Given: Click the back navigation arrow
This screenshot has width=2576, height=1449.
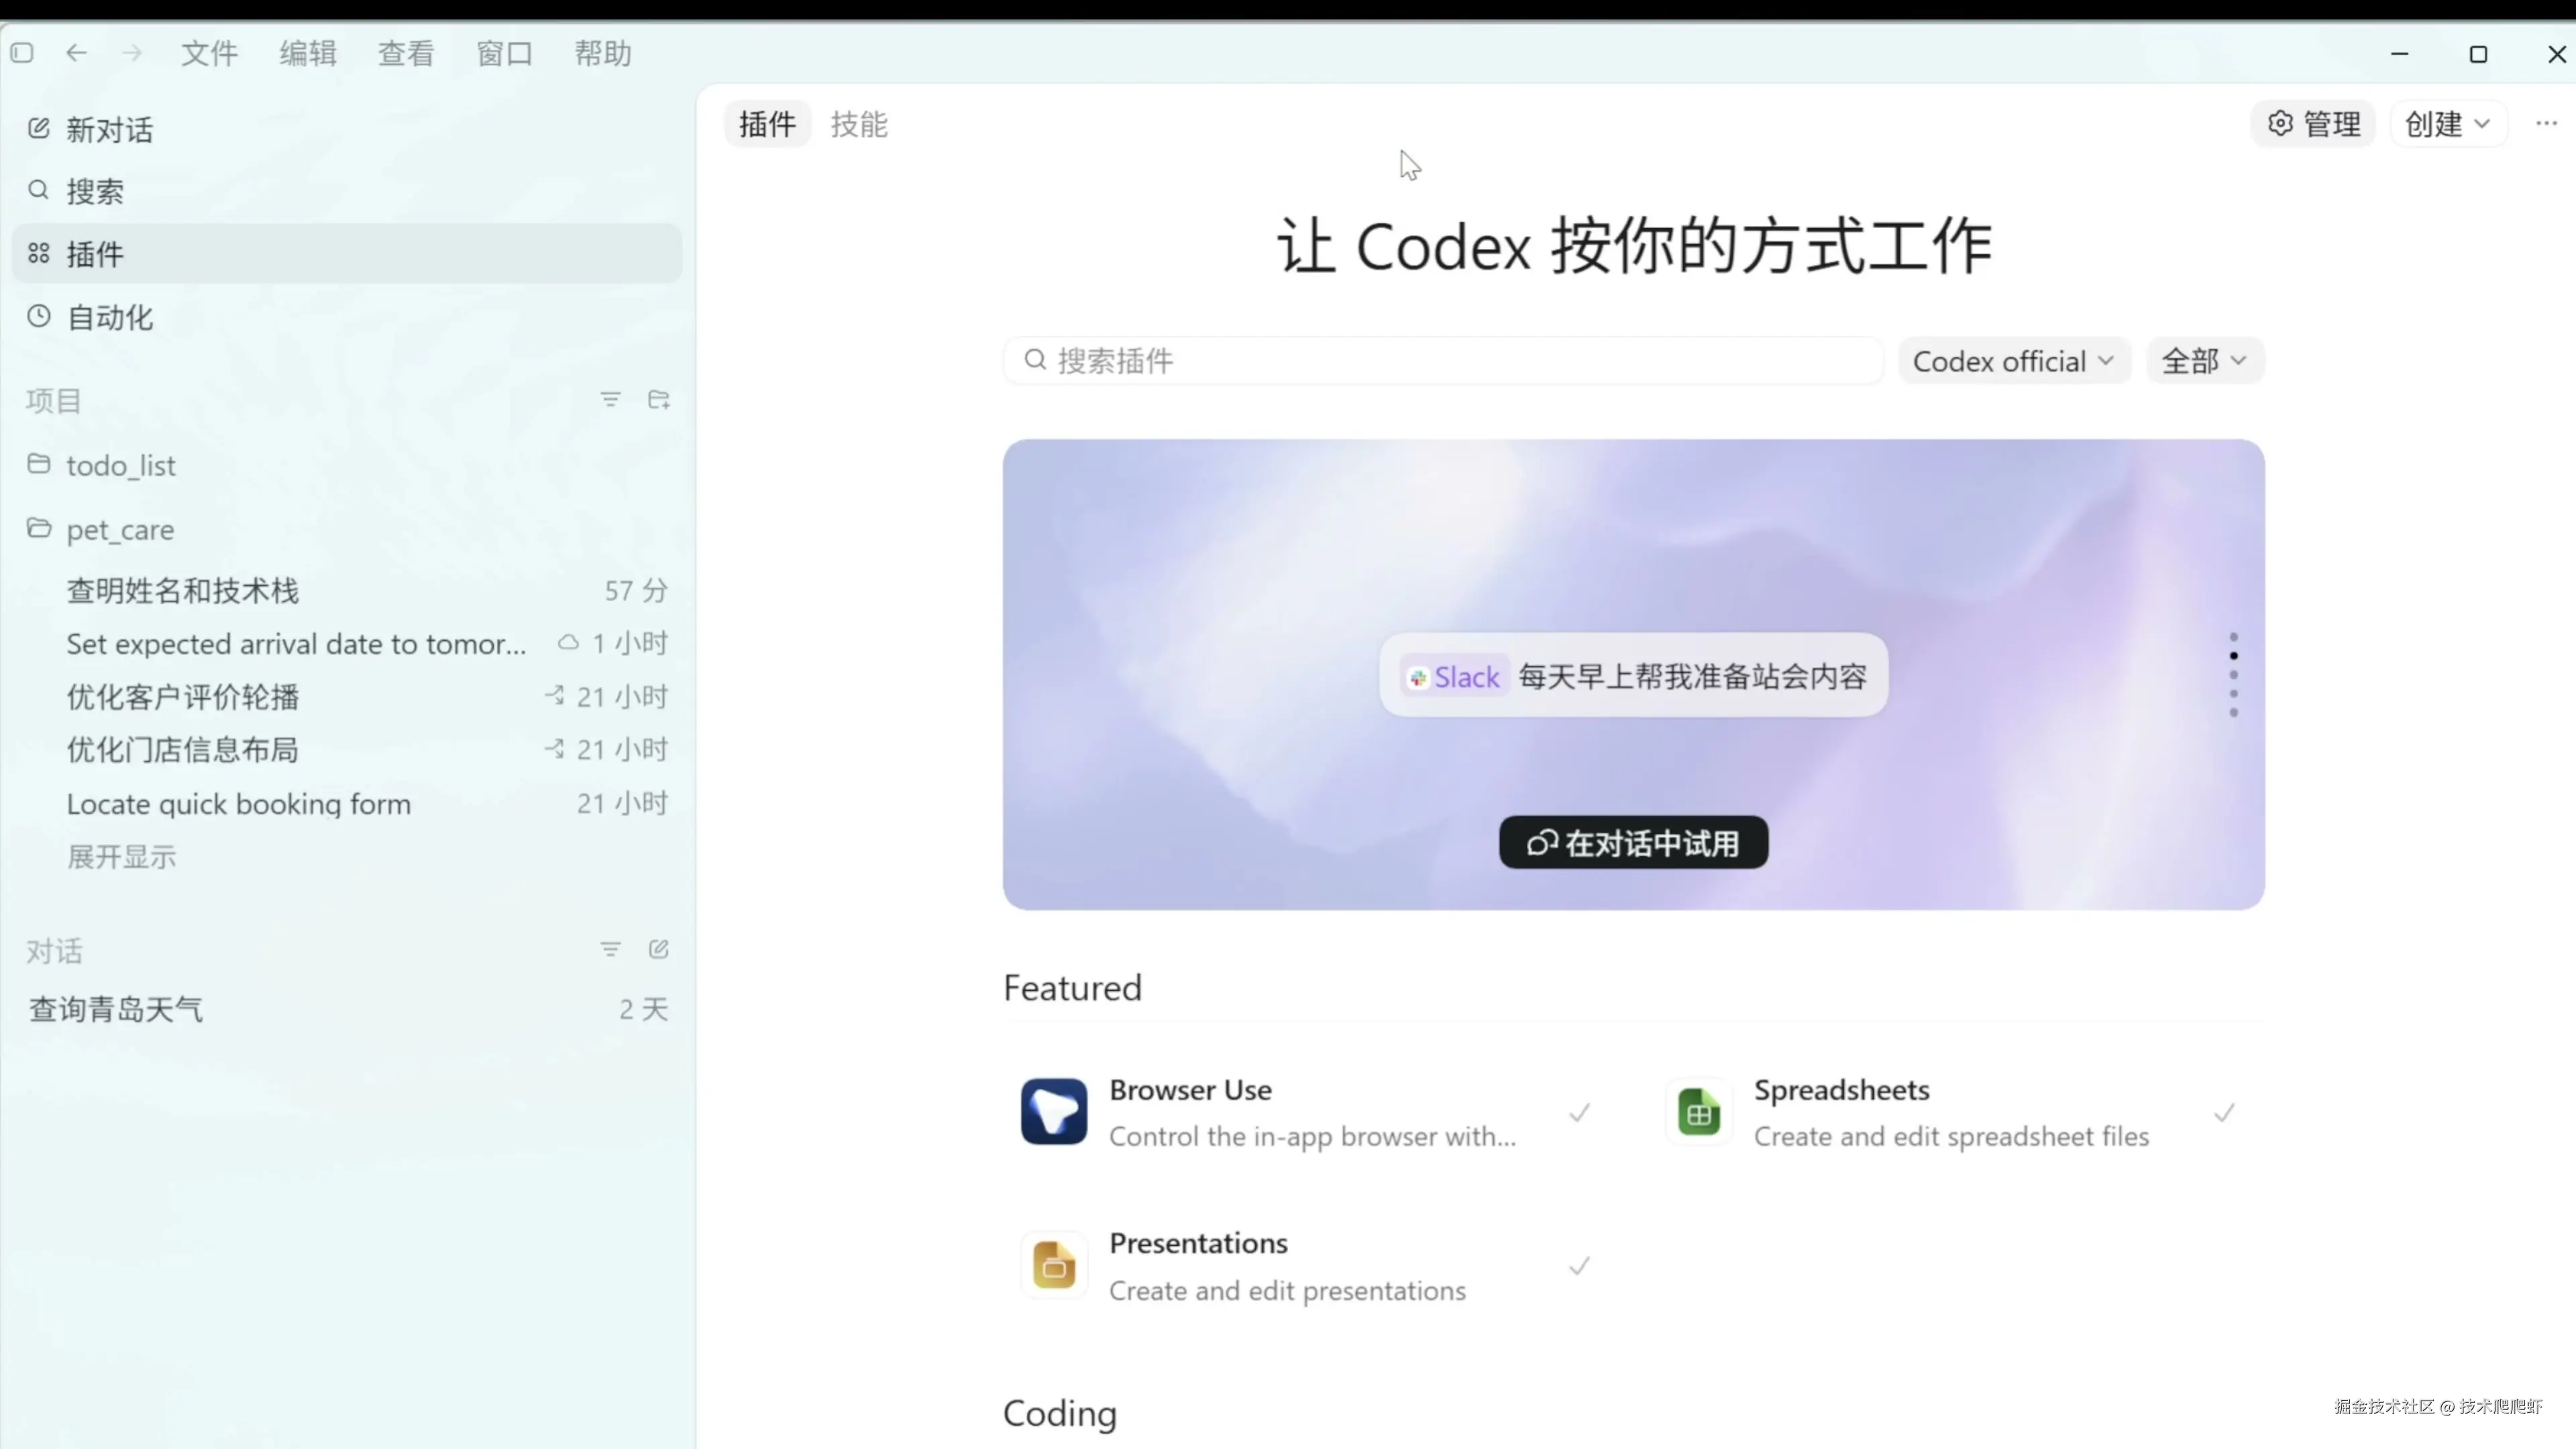Looking at the screenshot, I should 76,53.
